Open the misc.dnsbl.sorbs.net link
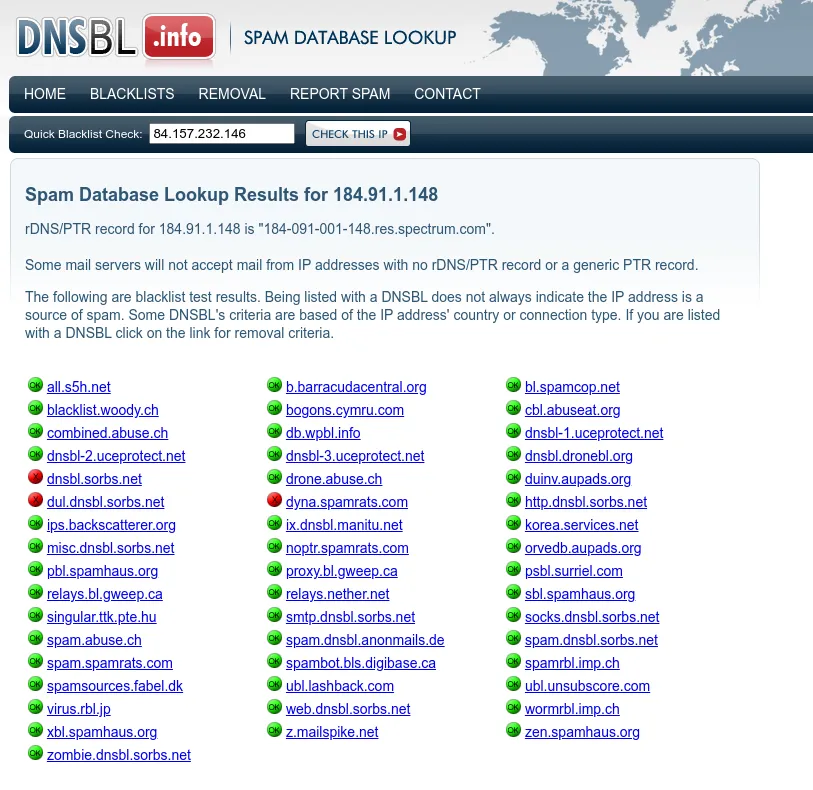This screenshot has width=813, height=790. 110,548
